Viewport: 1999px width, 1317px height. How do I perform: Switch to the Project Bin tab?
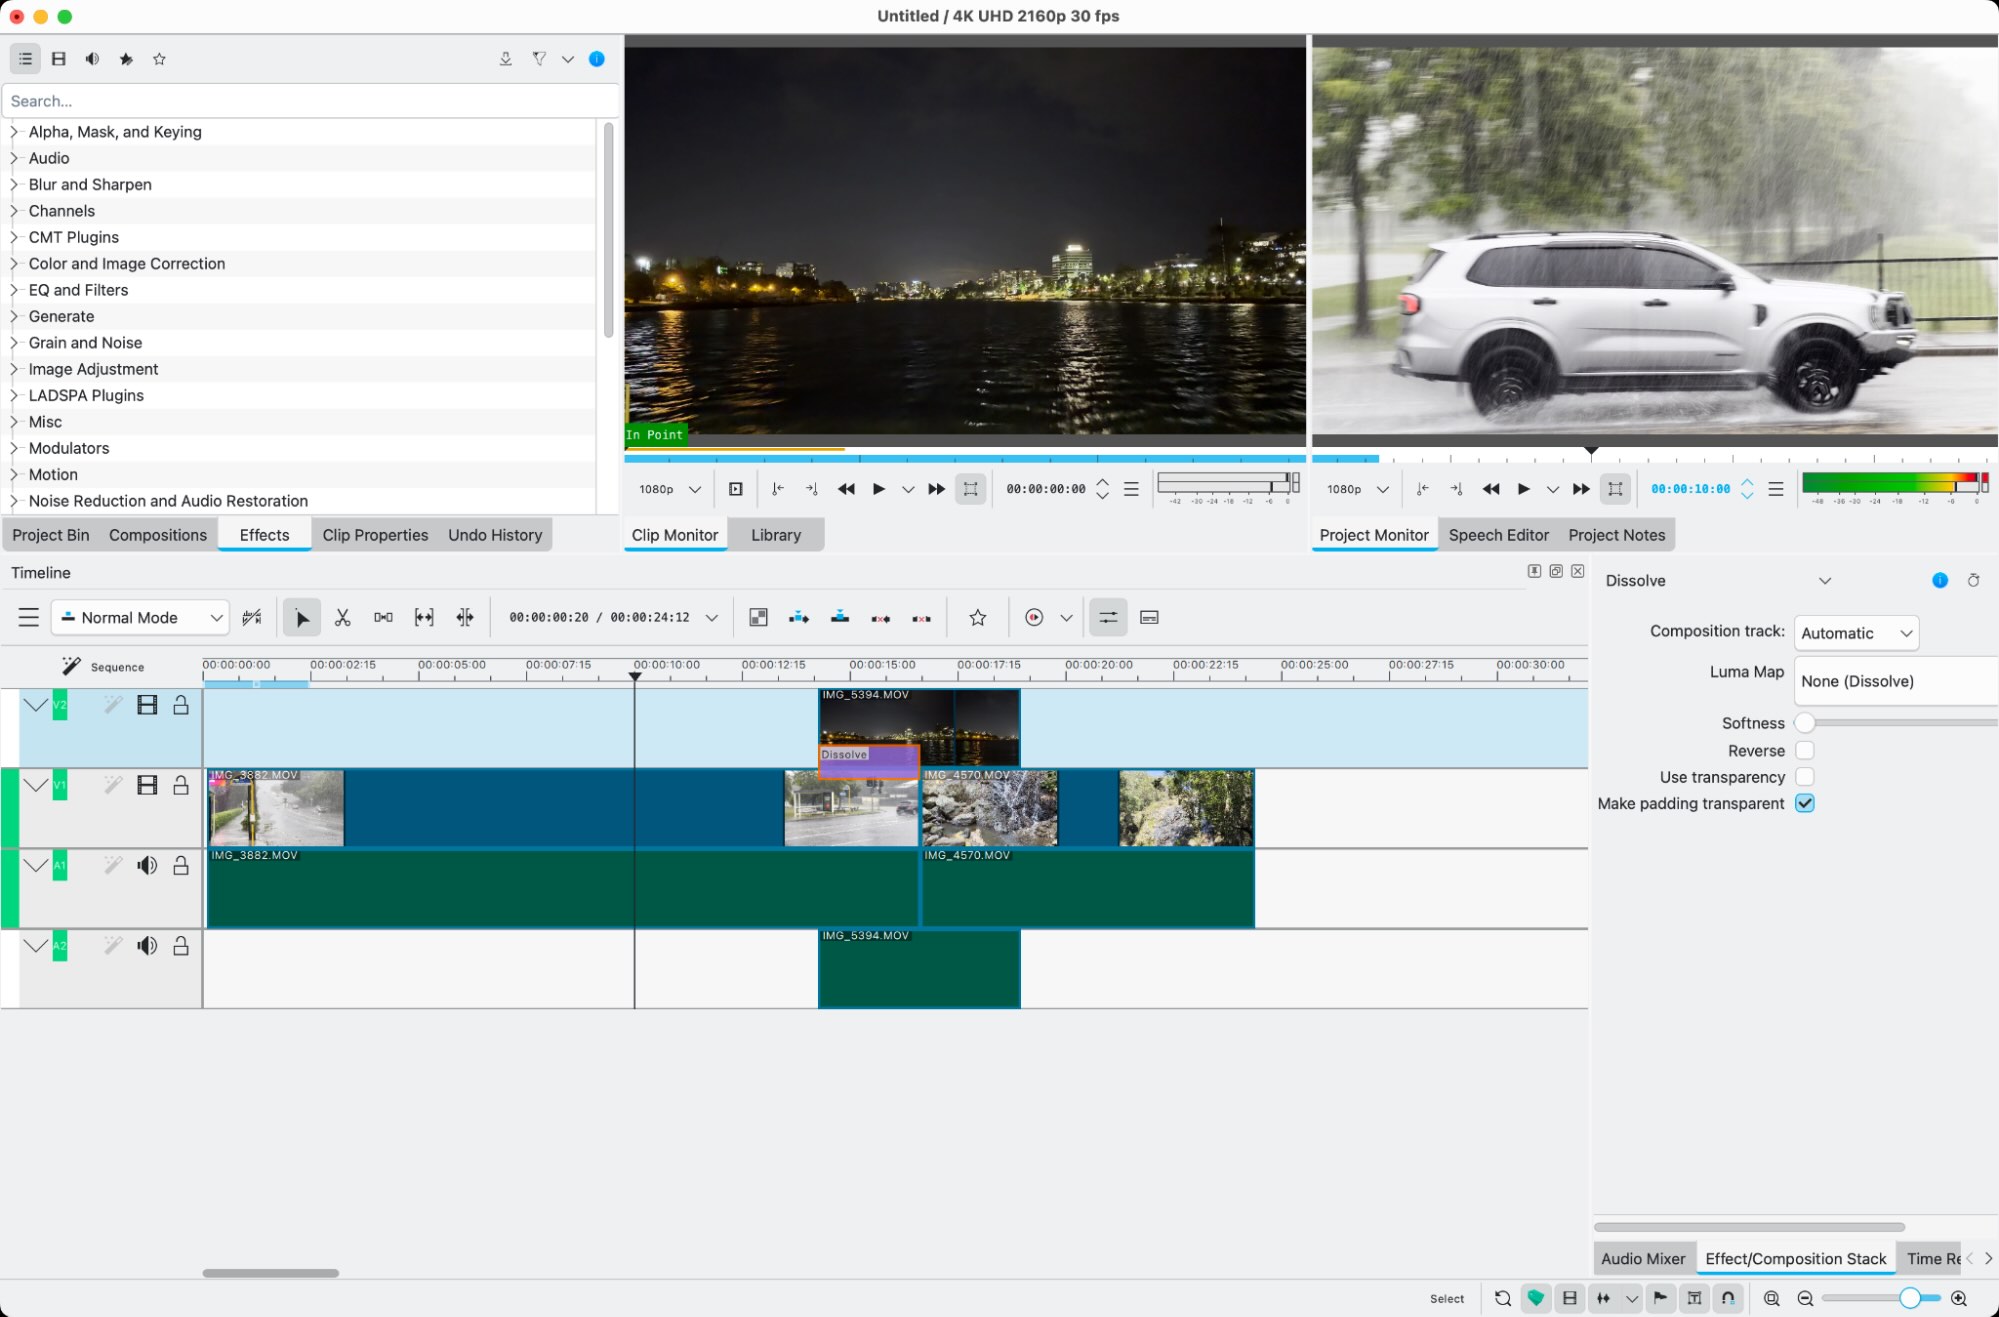click(x=50, y=535)
